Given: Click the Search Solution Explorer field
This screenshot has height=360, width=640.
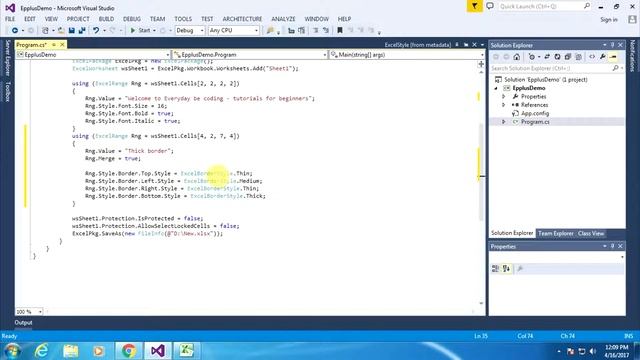Looking at the screenshot, I should 556,69.
